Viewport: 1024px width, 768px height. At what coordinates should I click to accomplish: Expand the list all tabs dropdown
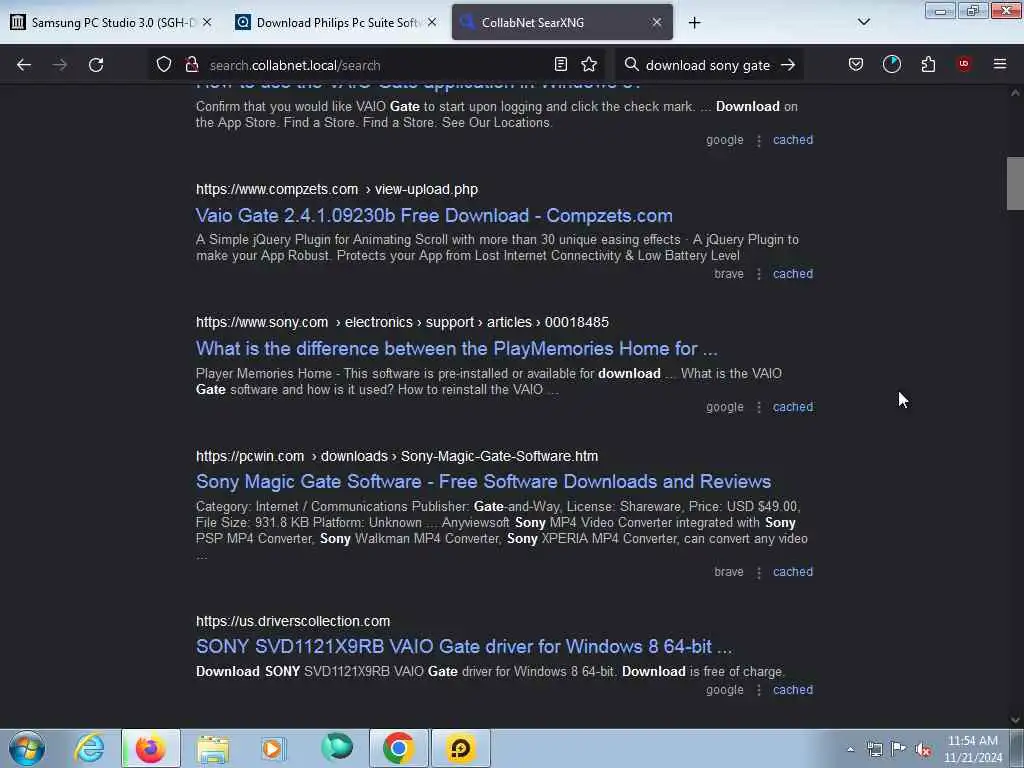pyautogui.click(x=863, y=22)
